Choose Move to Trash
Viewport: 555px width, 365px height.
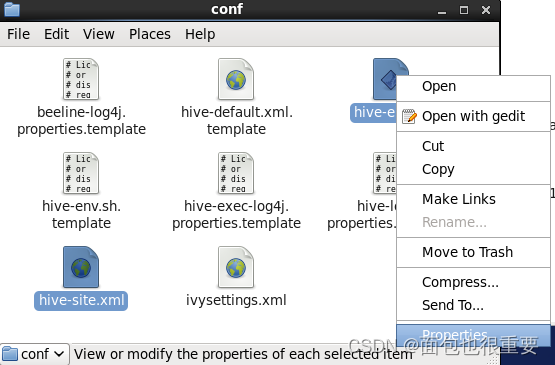[474, 252]
